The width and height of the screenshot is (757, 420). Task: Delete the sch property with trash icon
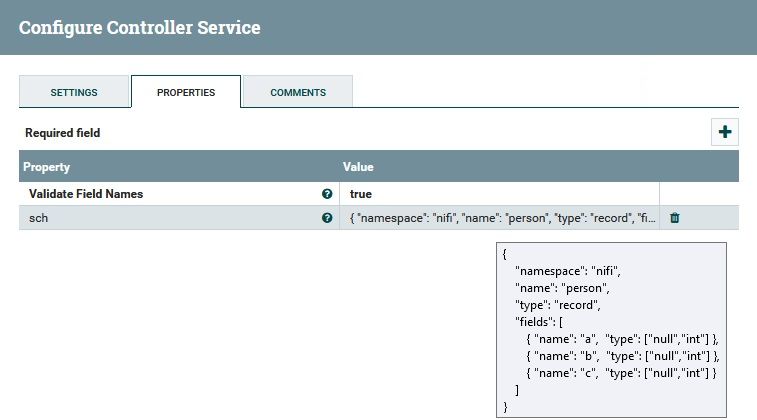675,218
